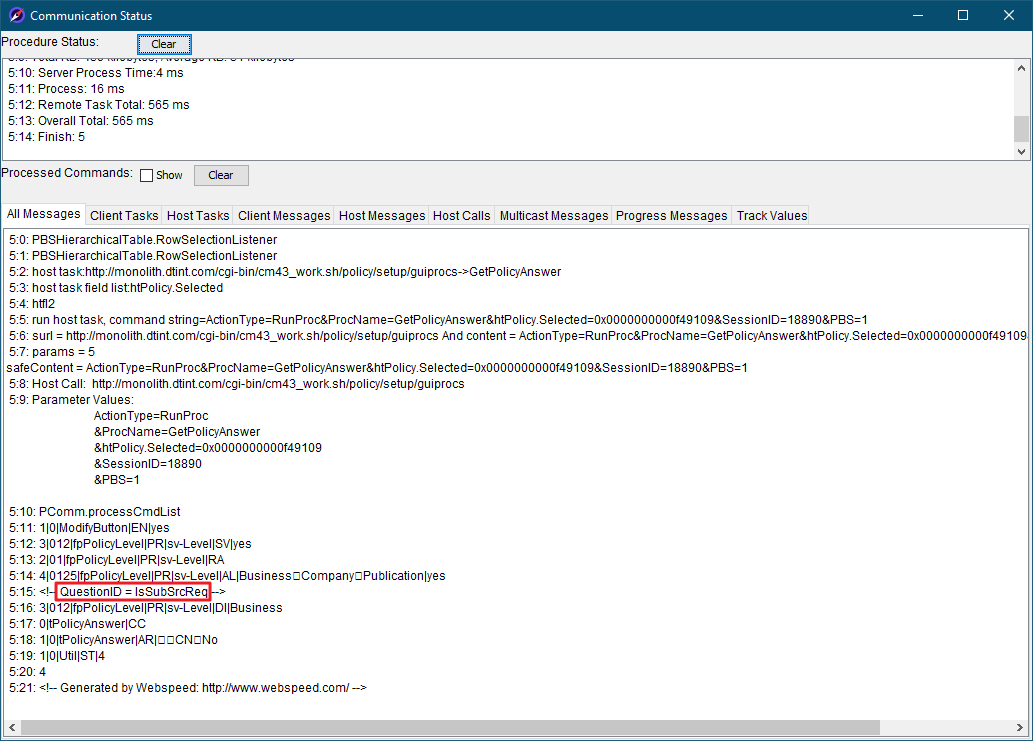
Task: Click the messages pane scroll right arrow
Action: tap(1020, 728)
